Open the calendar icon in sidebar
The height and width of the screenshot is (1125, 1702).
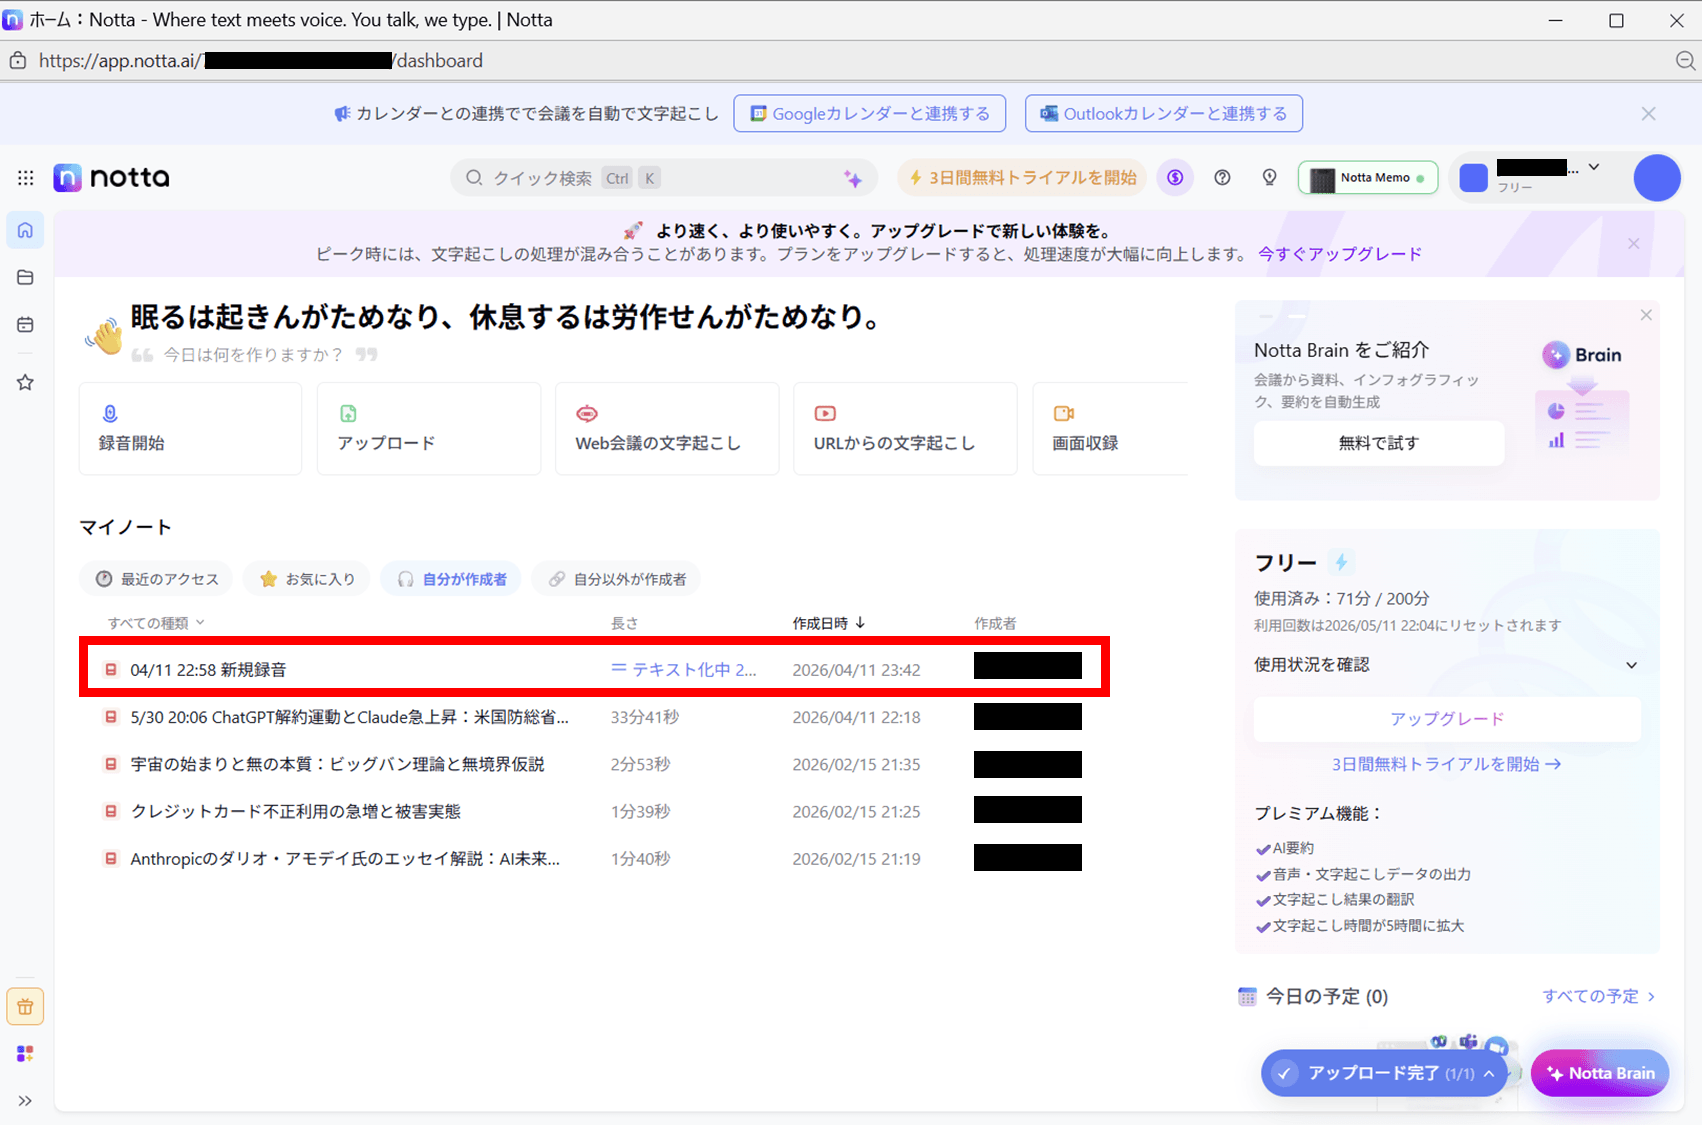click(25, 325)
